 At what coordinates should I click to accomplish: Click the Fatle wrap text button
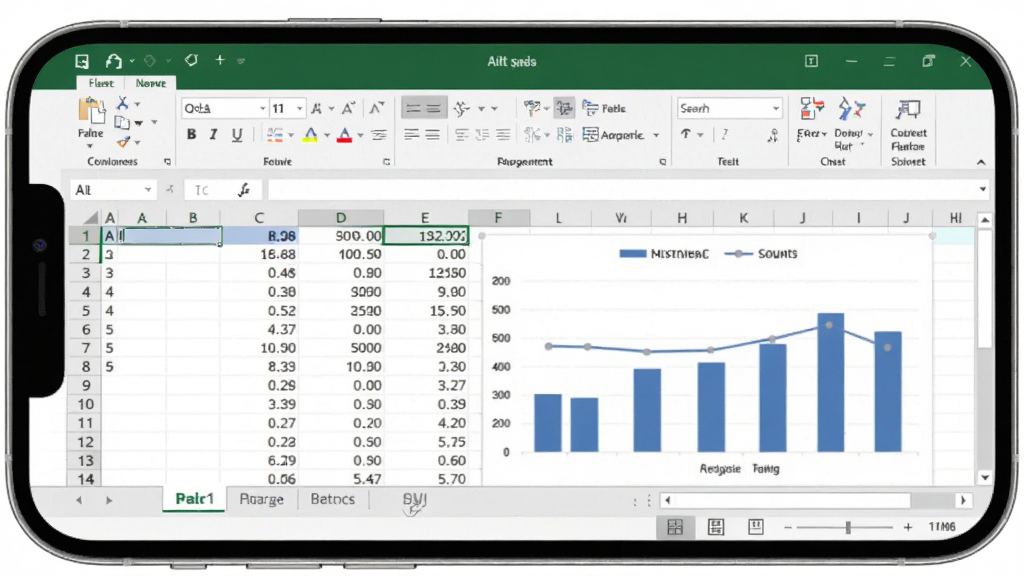[603, 108]
